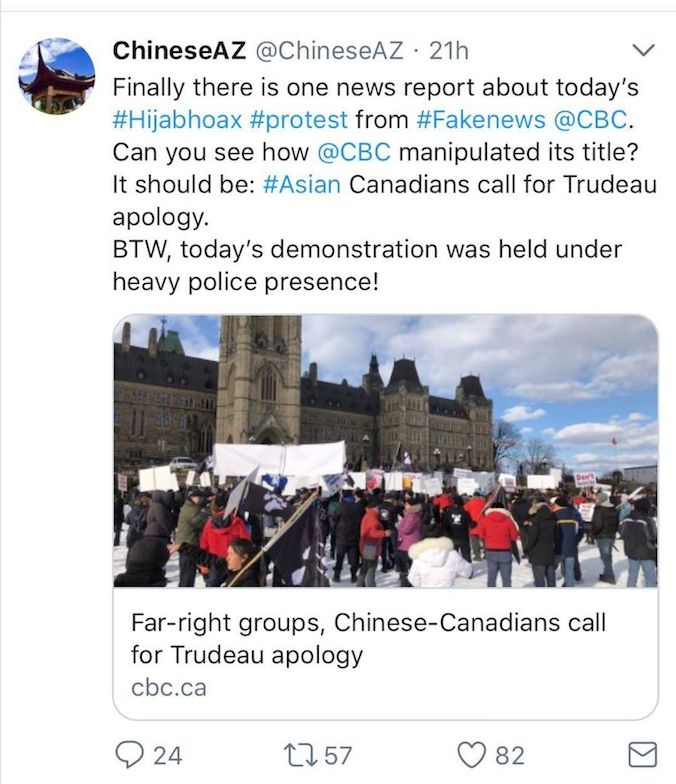This screenshot has width=676, height=784.
Task: Like the tweet with heart icon
Action: coord(471,755)
